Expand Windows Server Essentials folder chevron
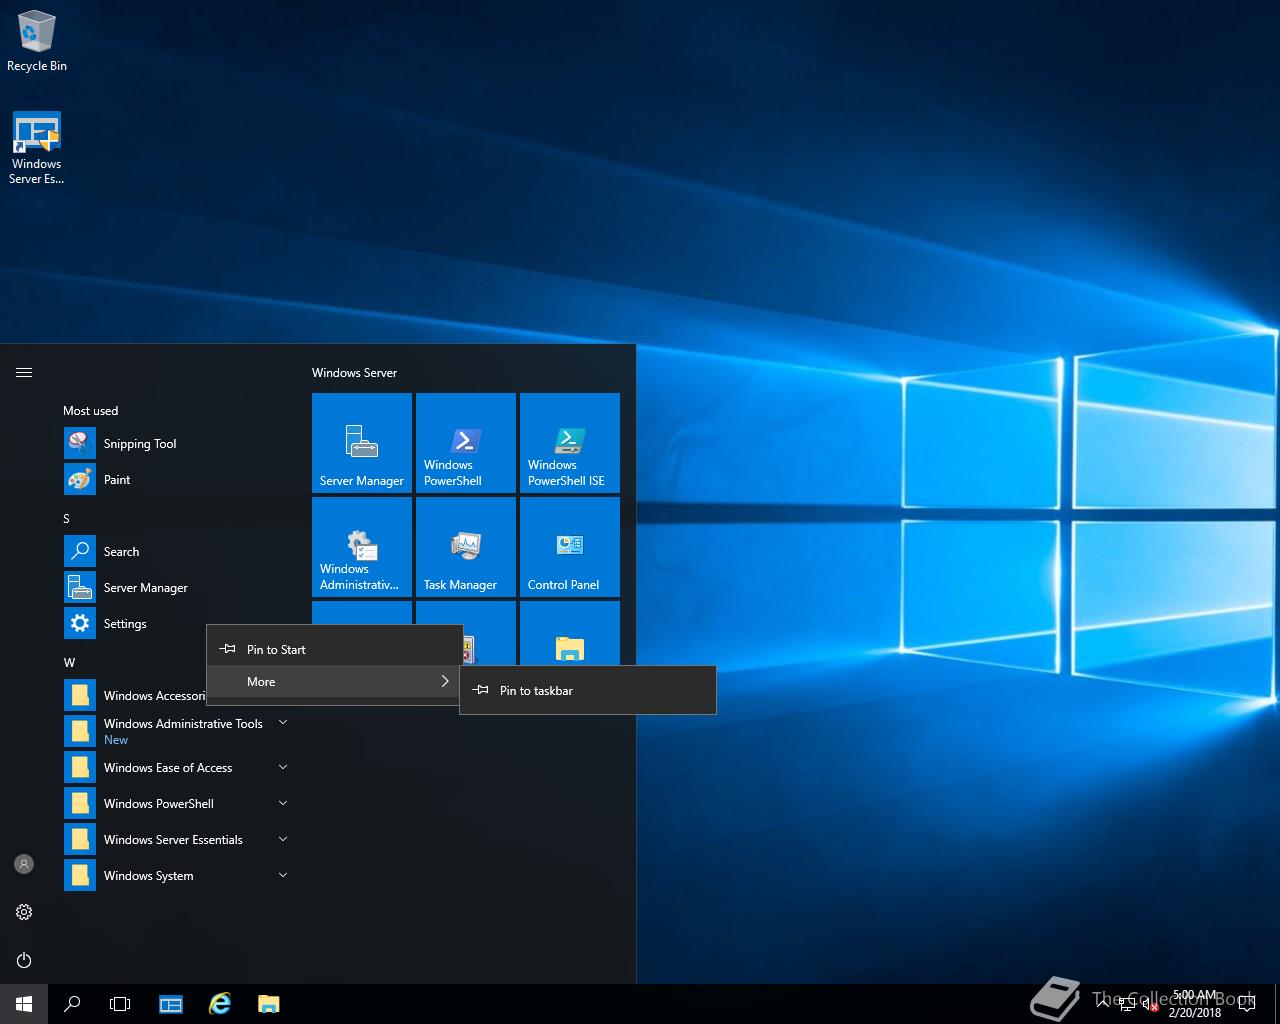 coord(283,839)
